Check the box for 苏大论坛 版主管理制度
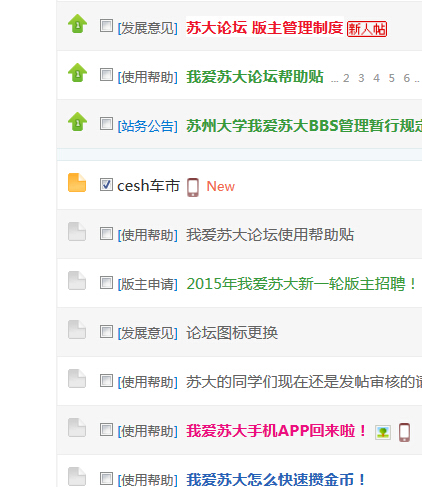 [x=106, y=26]
